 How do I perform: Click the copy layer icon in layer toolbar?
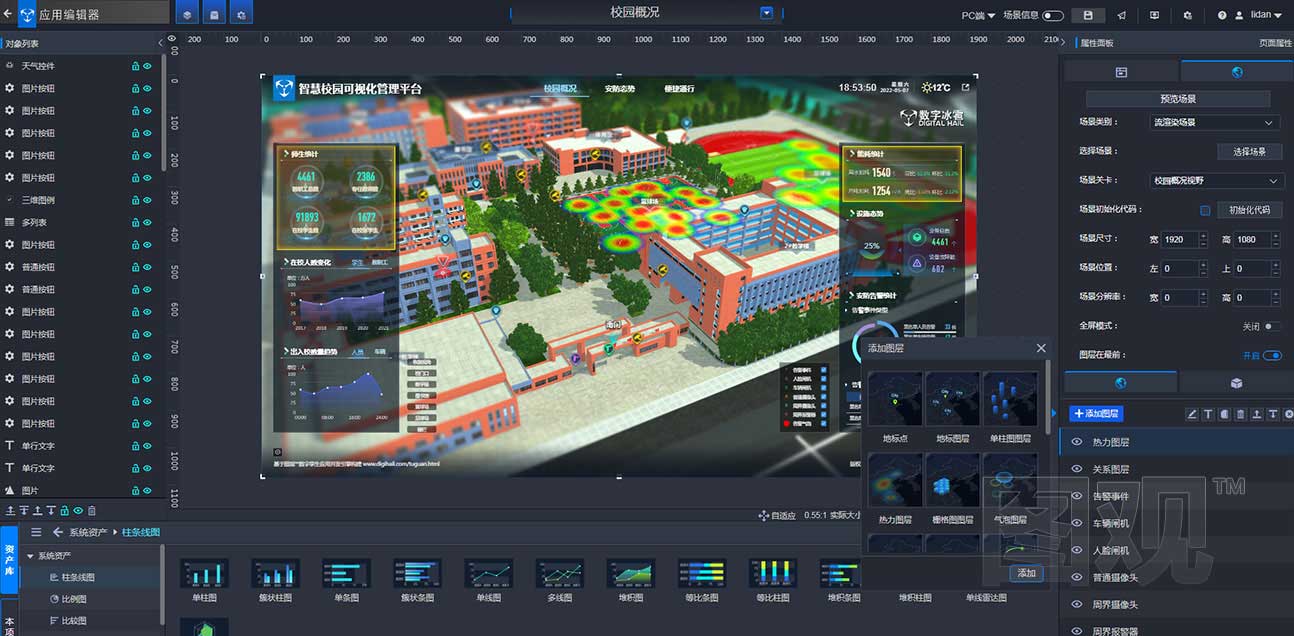pyautogui.click(x=1224, y=414)
